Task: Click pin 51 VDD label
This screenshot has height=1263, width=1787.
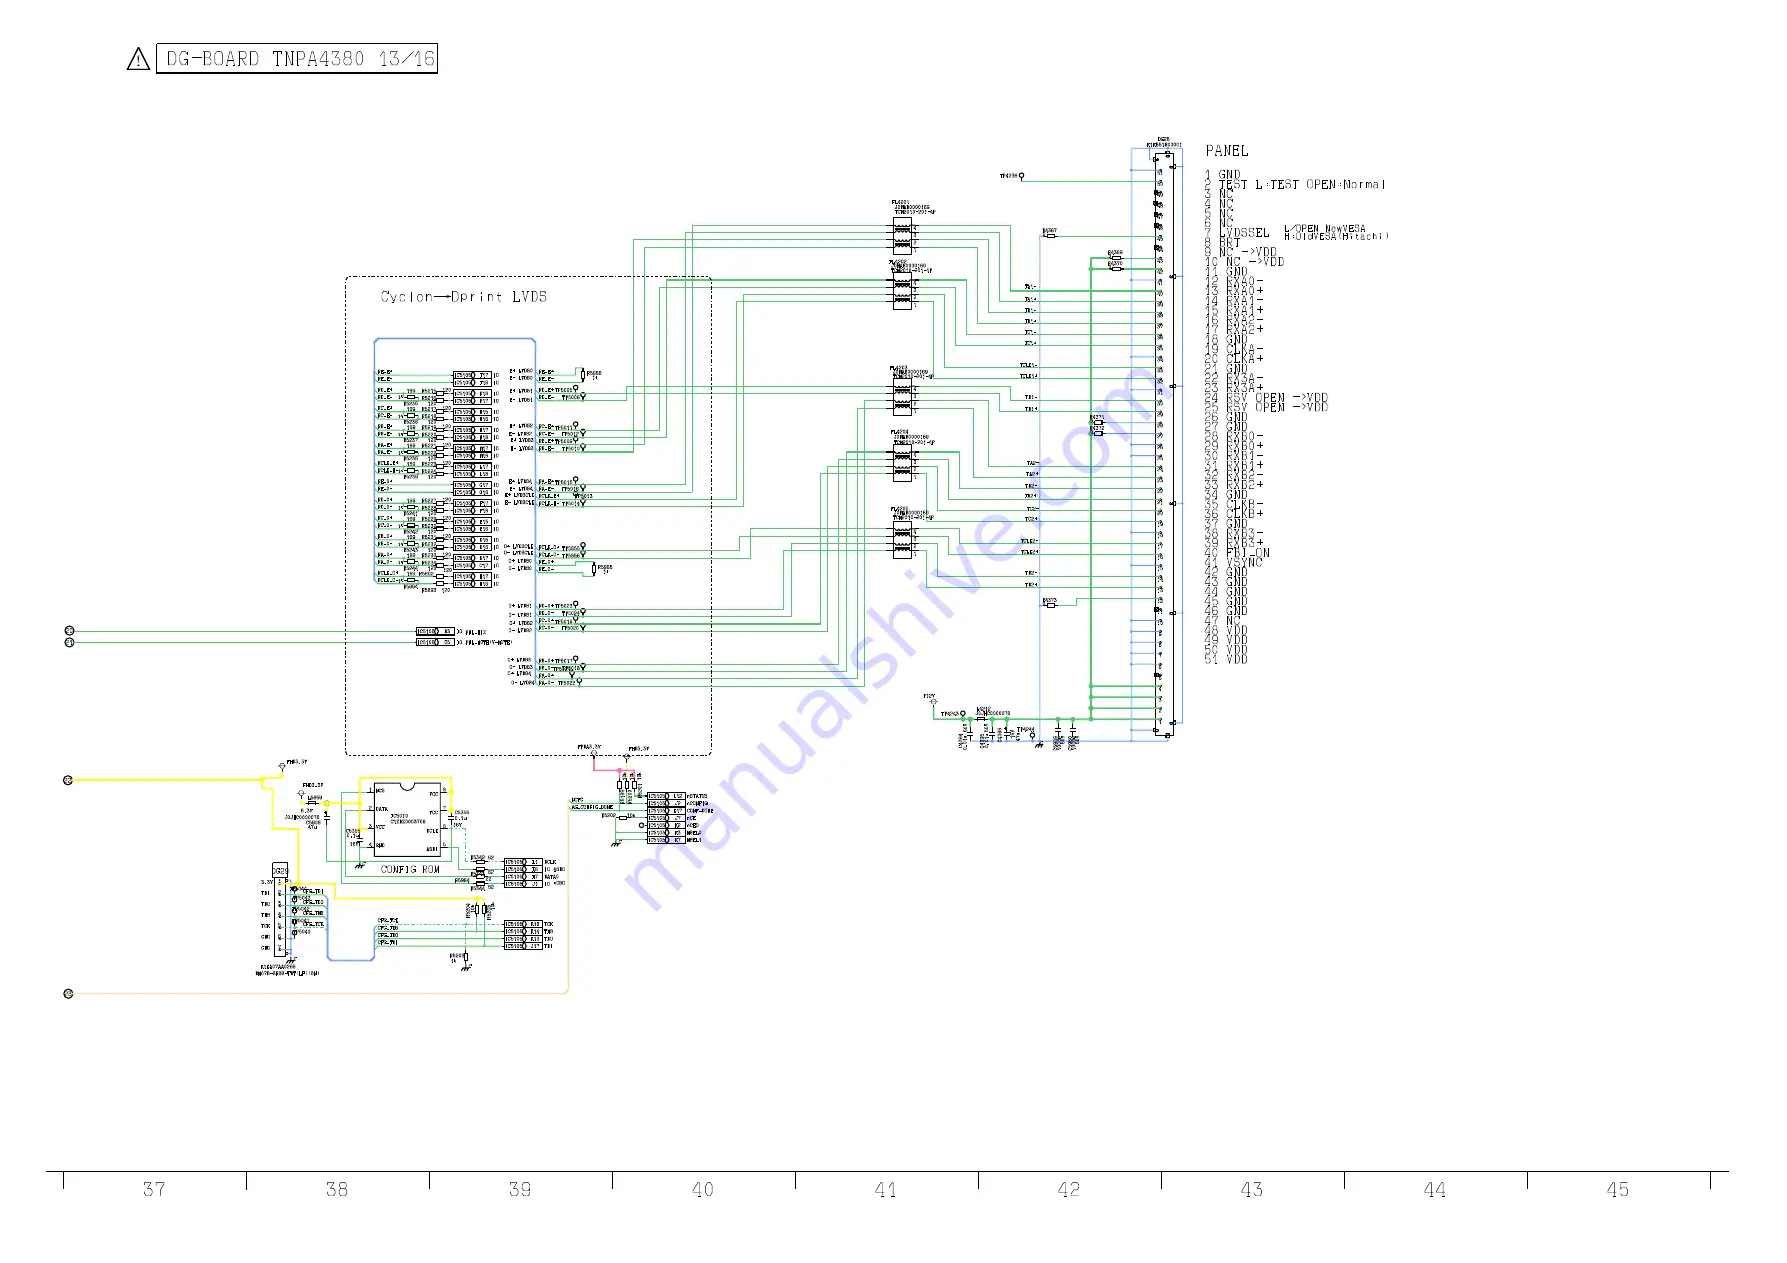Action: point(1226,660)
